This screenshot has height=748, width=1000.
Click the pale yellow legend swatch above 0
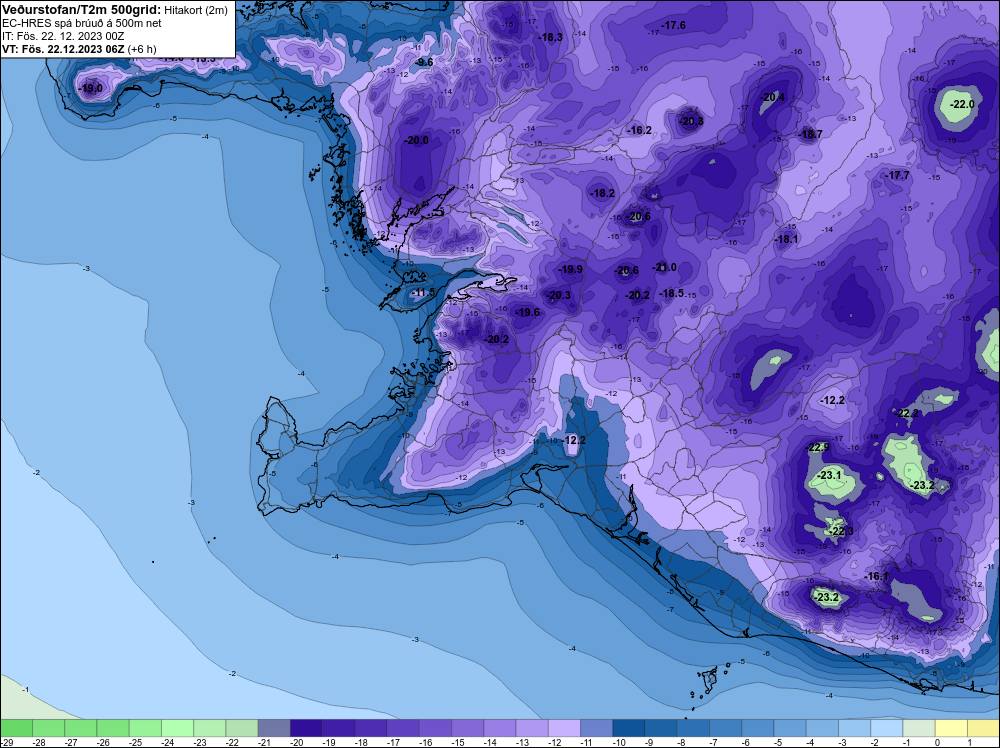[952, 728]
